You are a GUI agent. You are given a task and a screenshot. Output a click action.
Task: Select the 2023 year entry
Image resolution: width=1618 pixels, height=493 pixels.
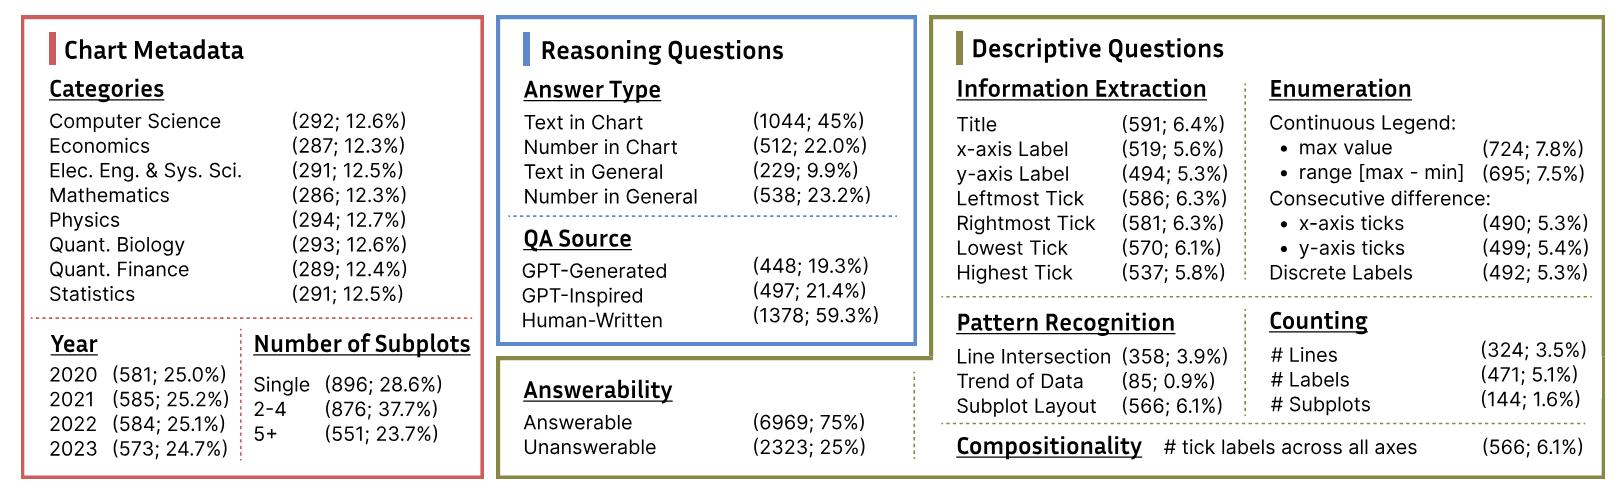[73, 449]
